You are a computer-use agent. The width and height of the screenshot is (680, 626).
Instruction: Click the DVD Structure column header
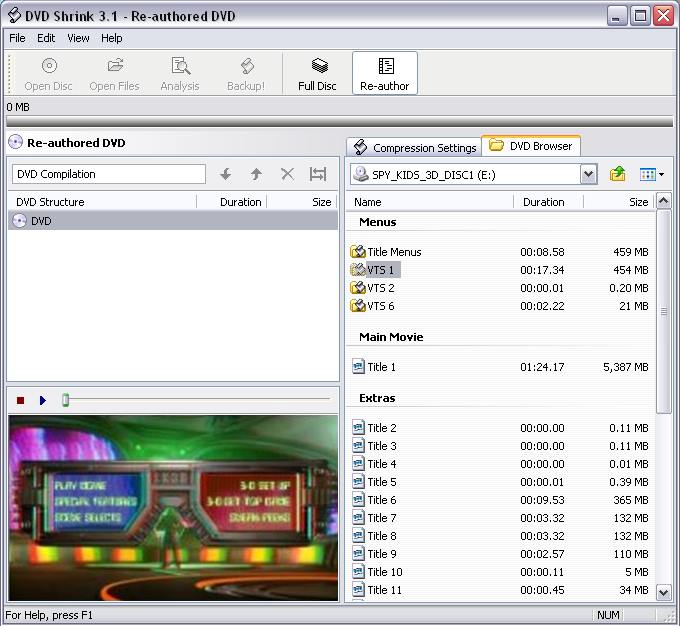point(102,202)
